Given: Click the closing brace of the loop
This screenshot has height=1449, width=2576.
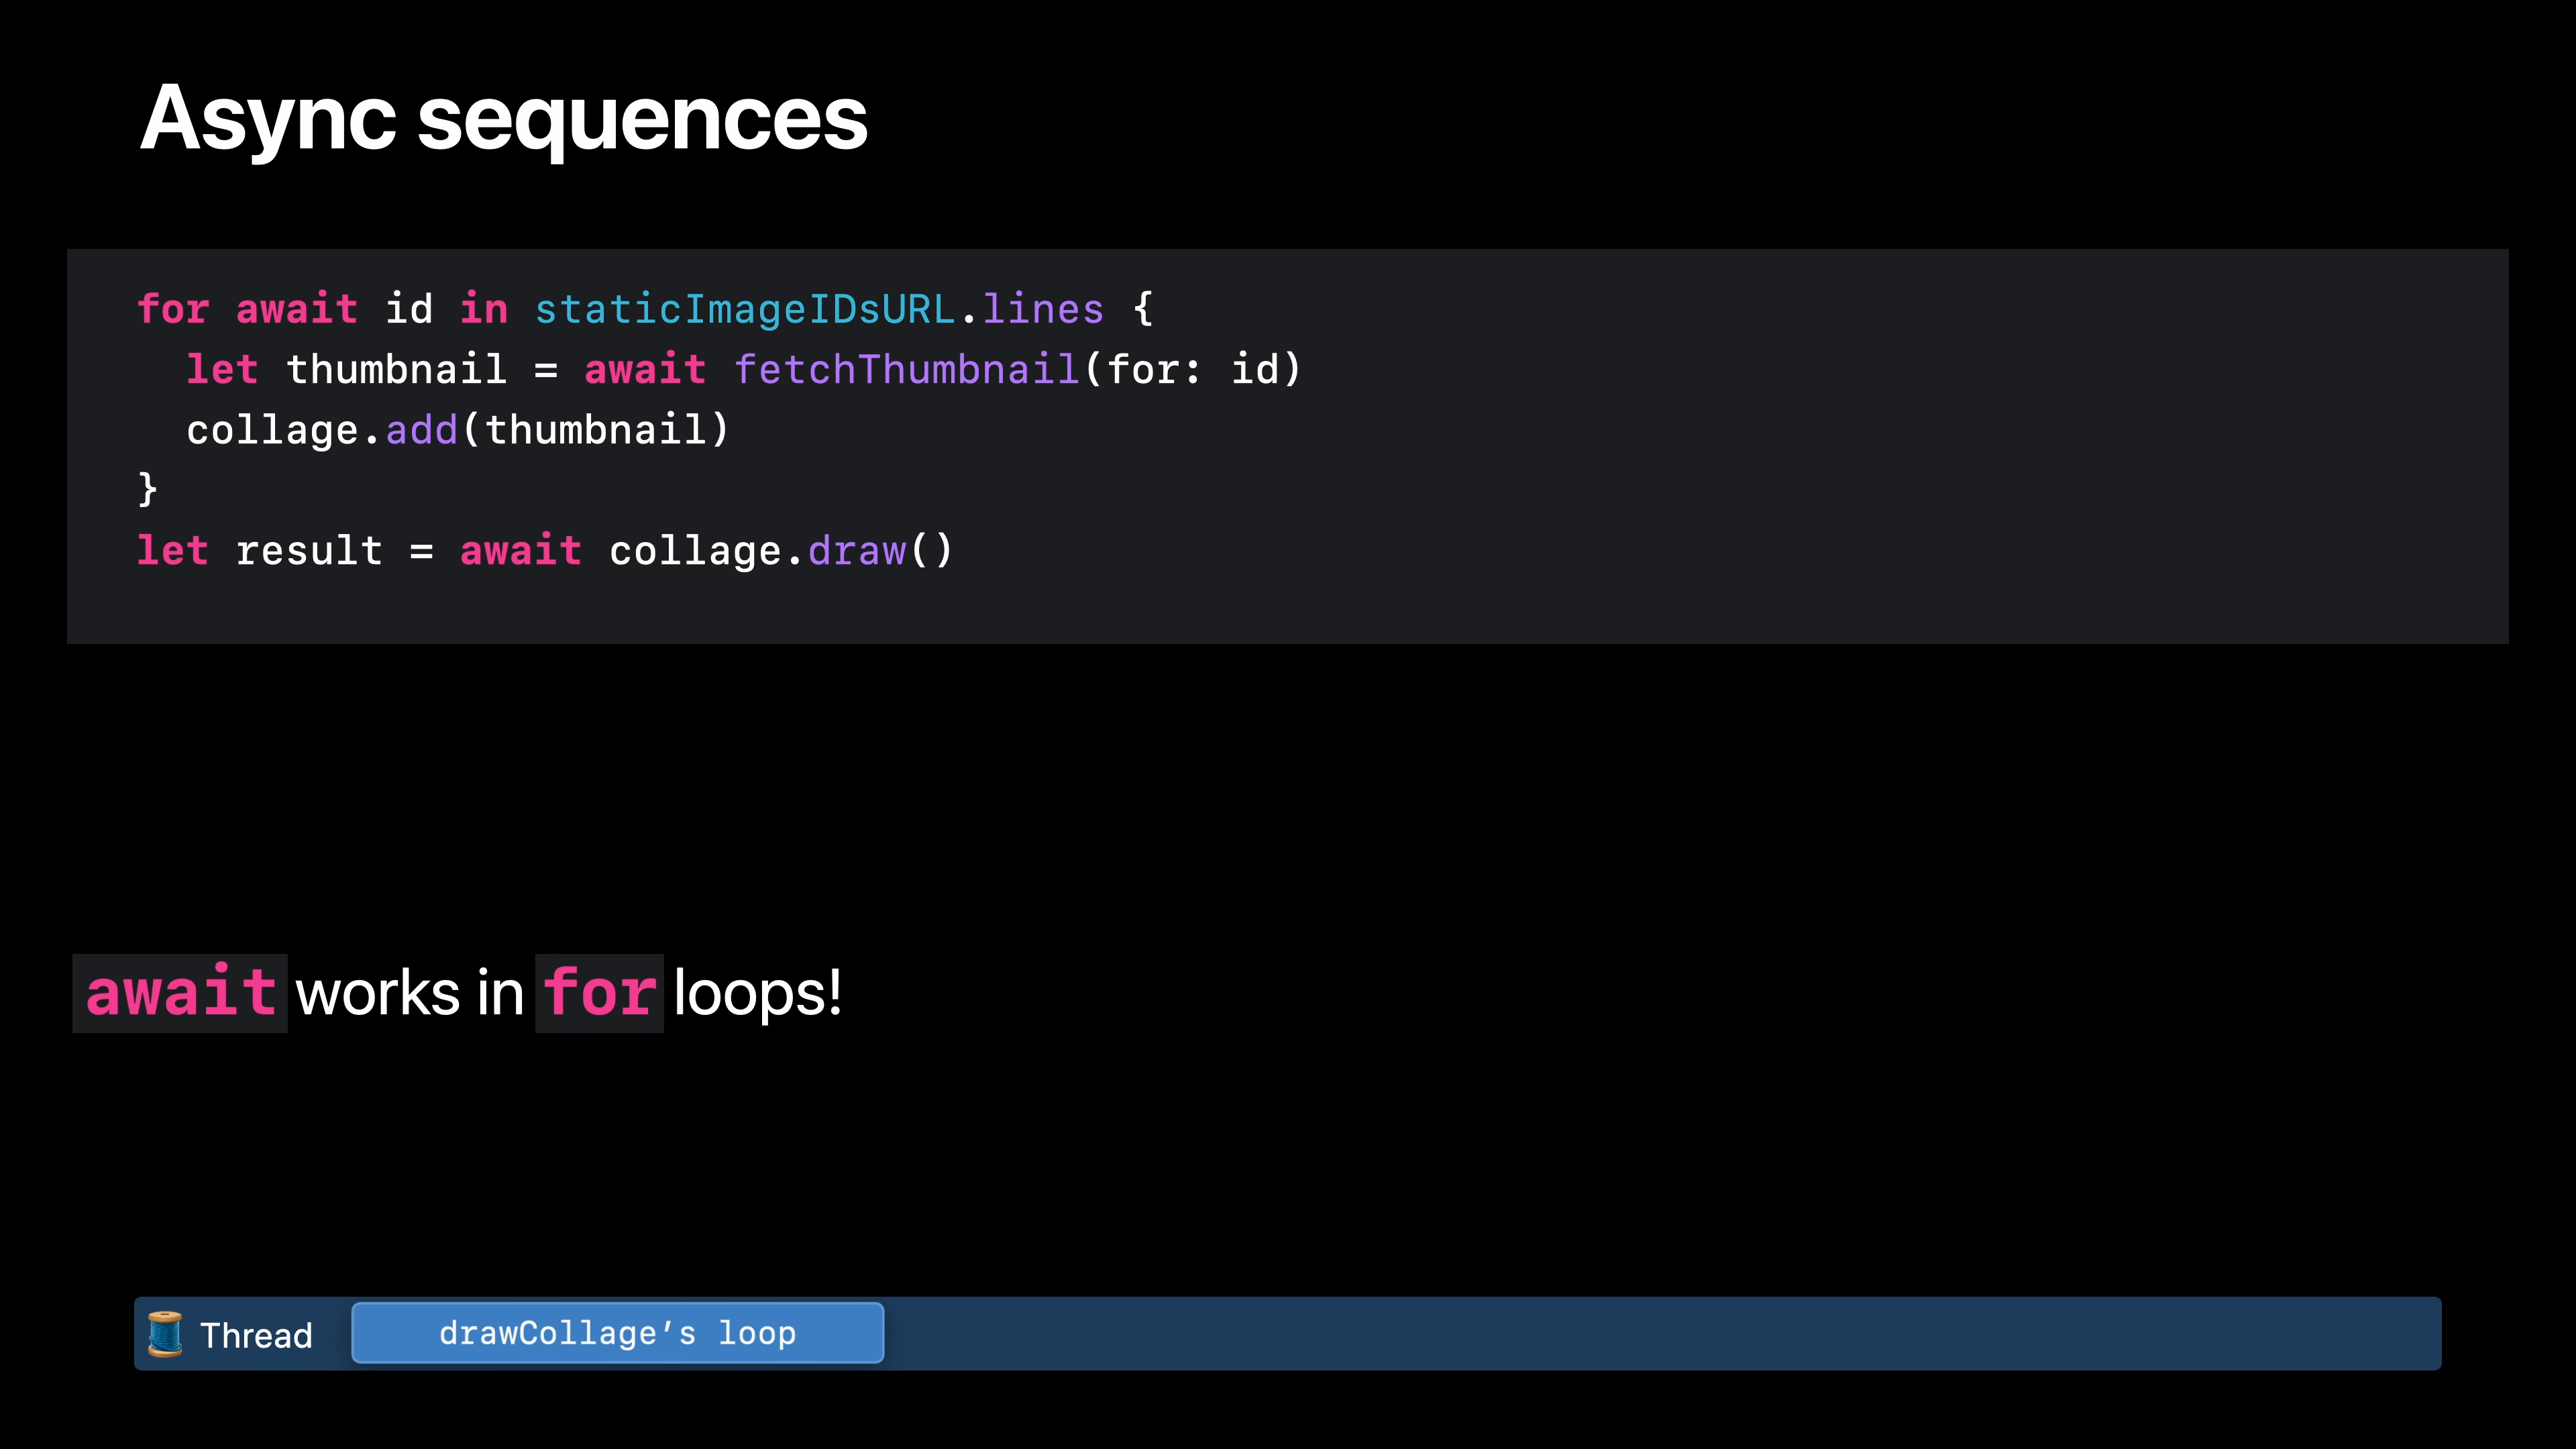Looking at the screenshot, I should pyautogui.click(x=147, y=489).
